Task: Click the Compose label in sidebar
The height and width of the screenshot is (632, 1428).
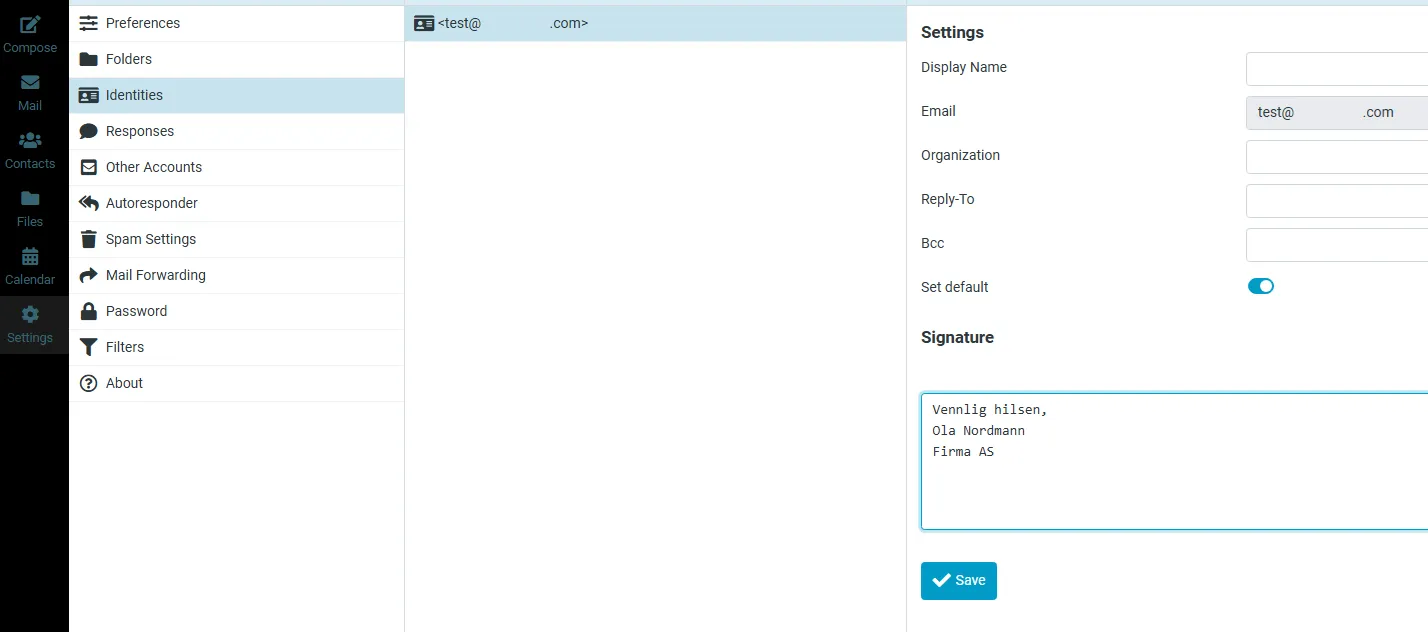Action: click(30, 48)
